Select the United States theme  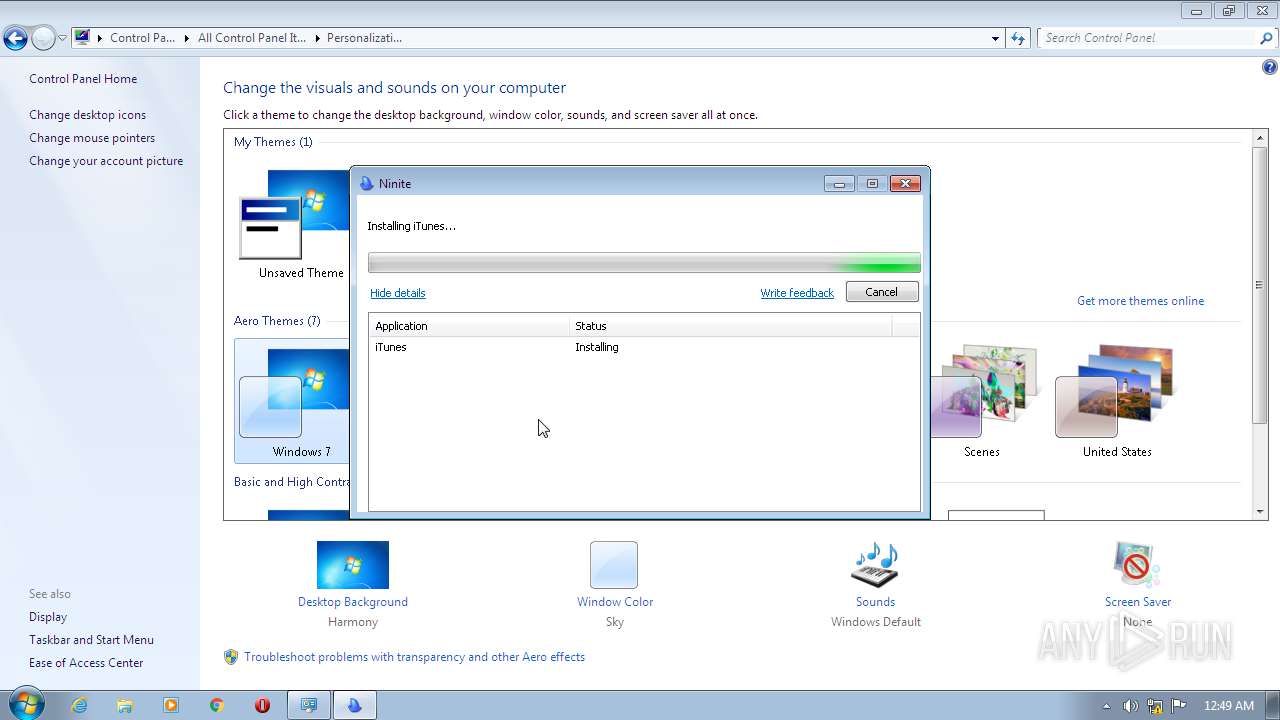point(1117,401)
